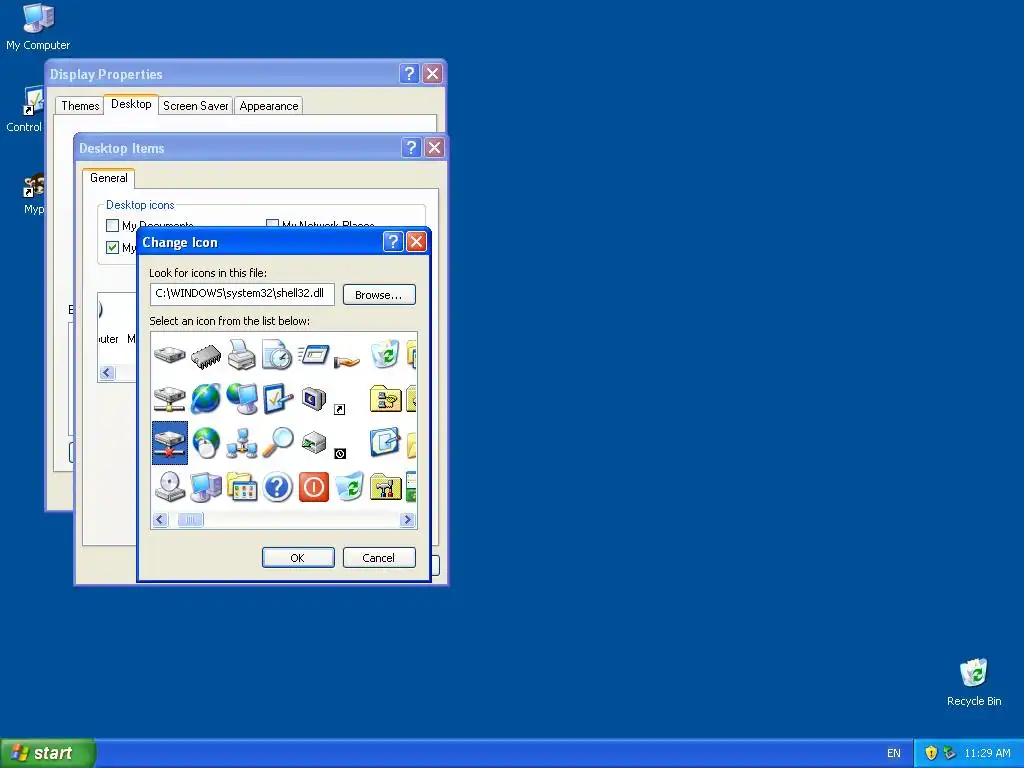Select the drive with green arrow icon
This screenshot has height=768, width=1024.
pos(313,443)
